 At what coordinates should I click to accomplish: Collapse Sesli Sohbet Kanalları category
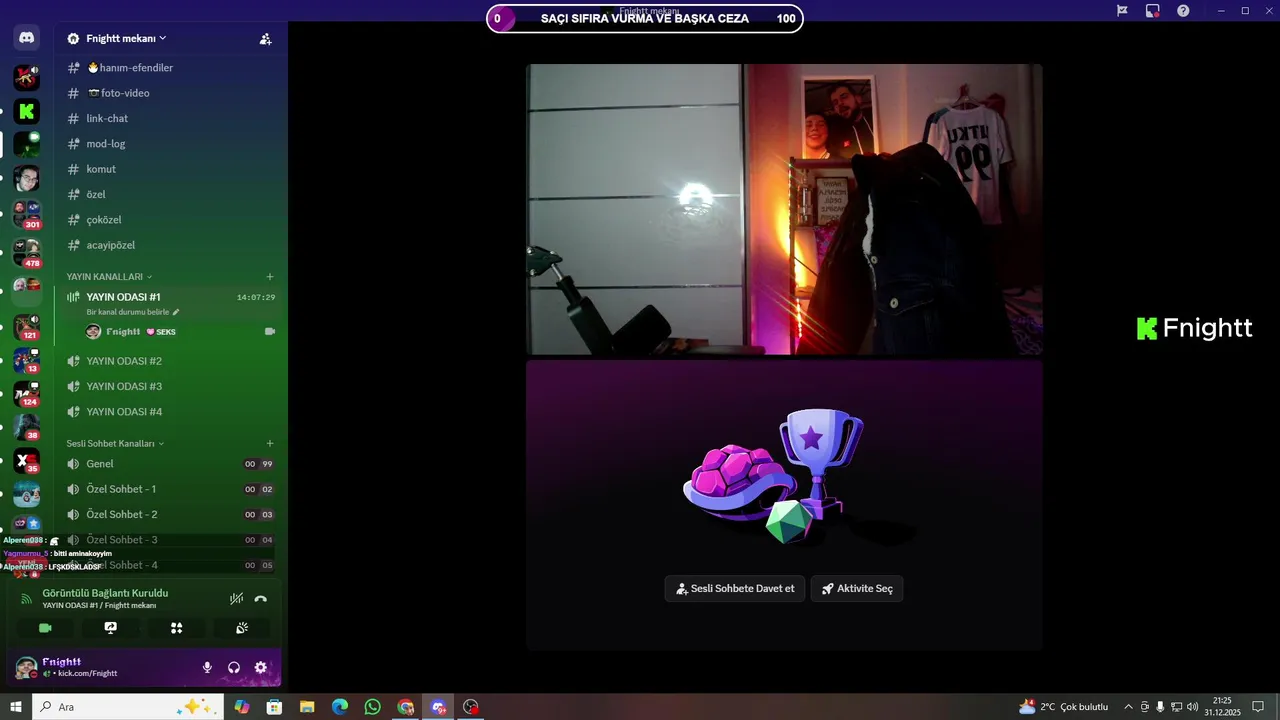click(115, 443)
